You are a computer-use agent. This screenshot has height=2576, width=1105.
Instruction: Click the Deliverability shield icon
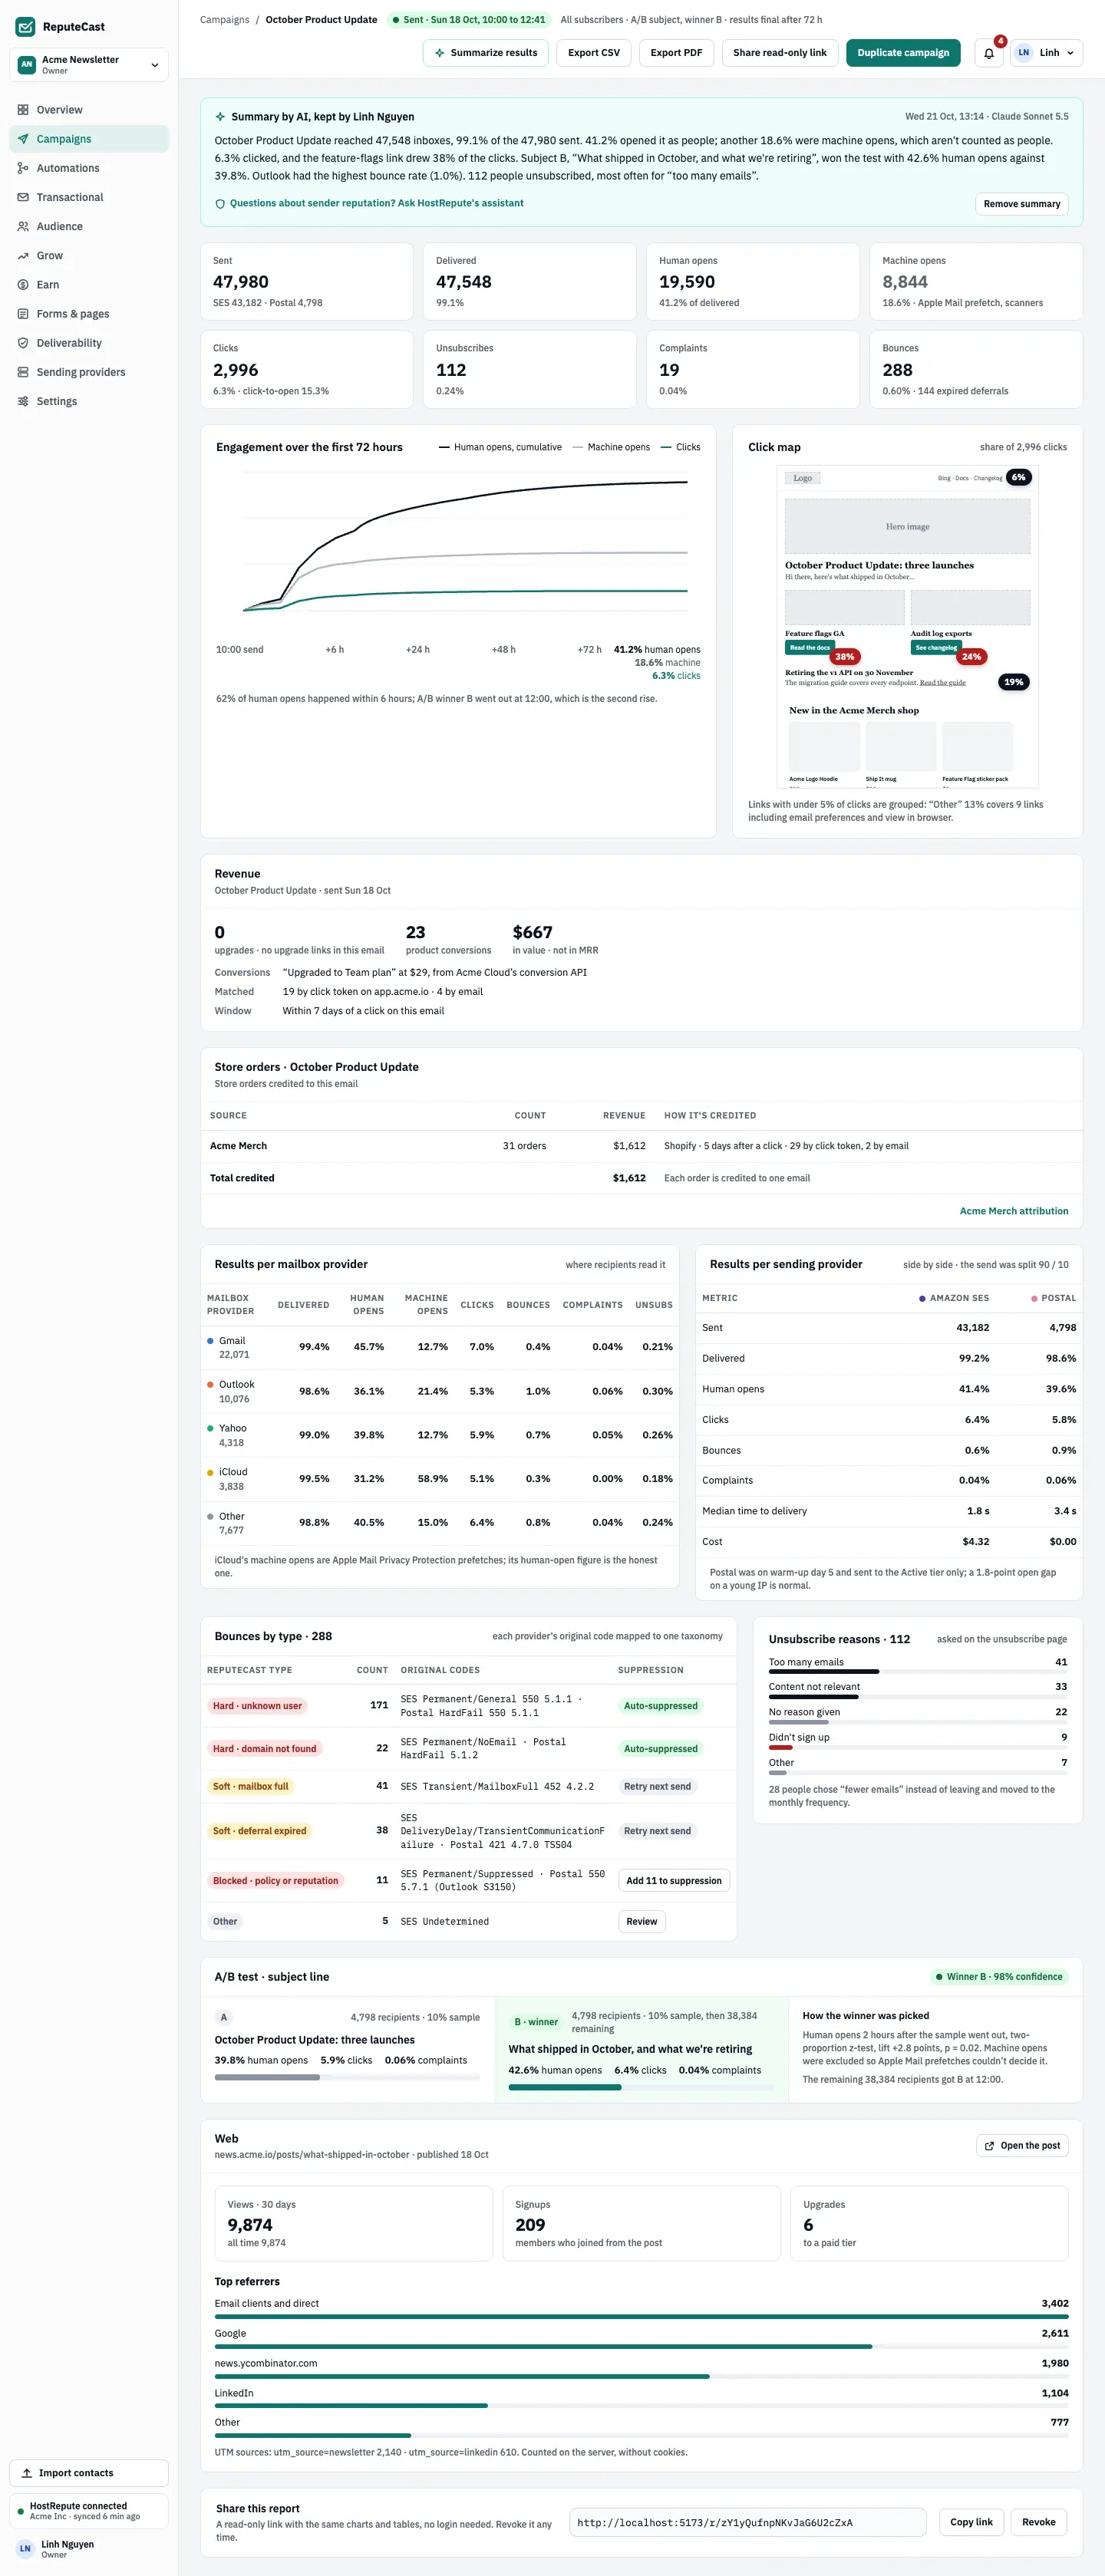click(23, 343)
